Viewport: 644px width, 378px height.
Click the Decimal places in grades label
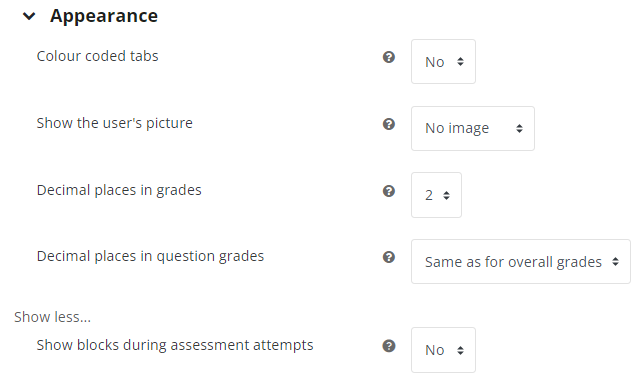click(119, 190)
